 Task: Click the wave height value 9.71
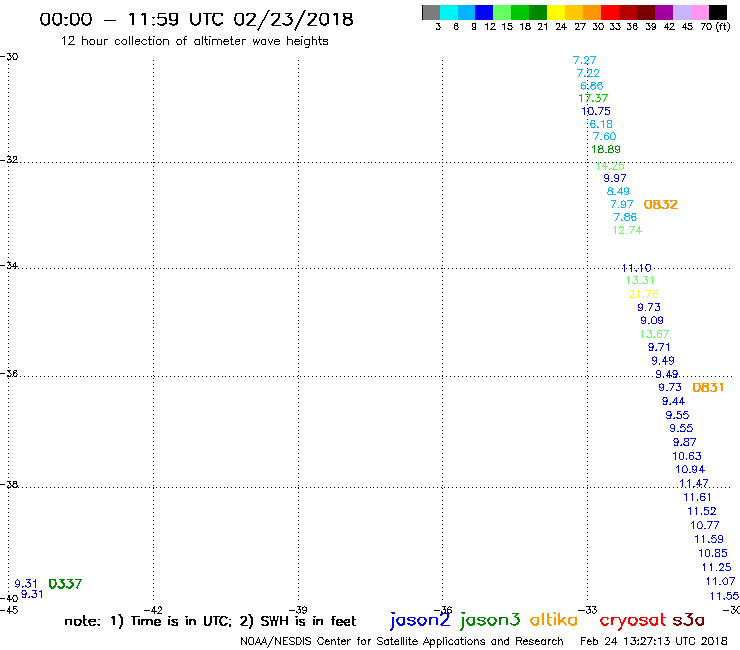[x=659, y=347]
